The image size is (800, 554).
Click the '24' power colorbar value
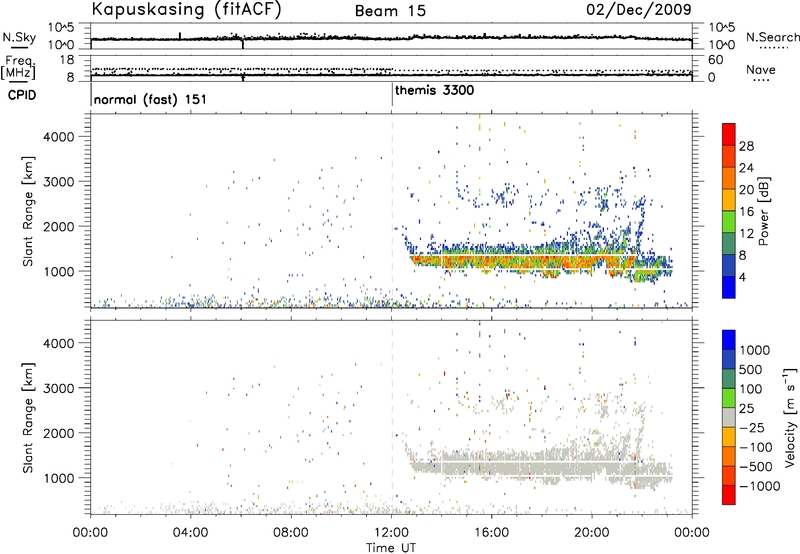pos(746,168)
